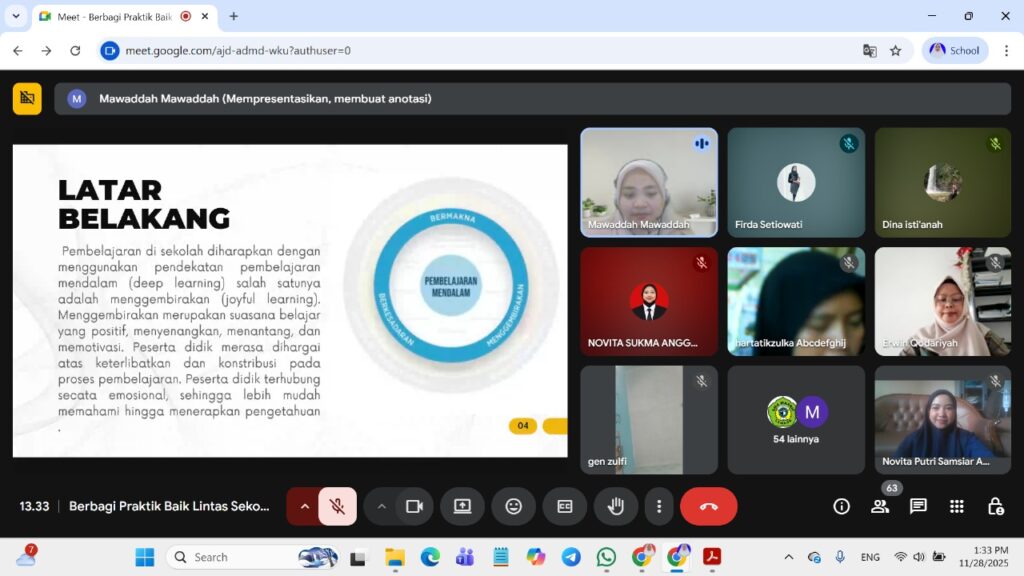
Task: Click the red leave call button
Action: tap(708, 506)
